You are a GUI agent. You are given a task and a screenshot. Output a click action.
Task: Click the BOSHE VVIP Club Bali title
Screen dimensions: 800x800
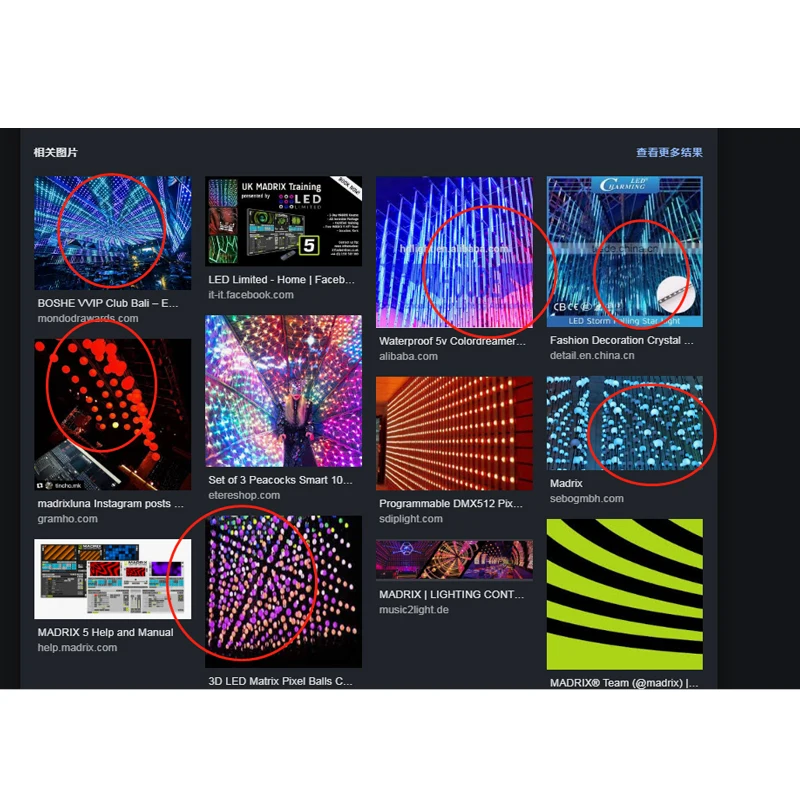click(x=108, y=303)
